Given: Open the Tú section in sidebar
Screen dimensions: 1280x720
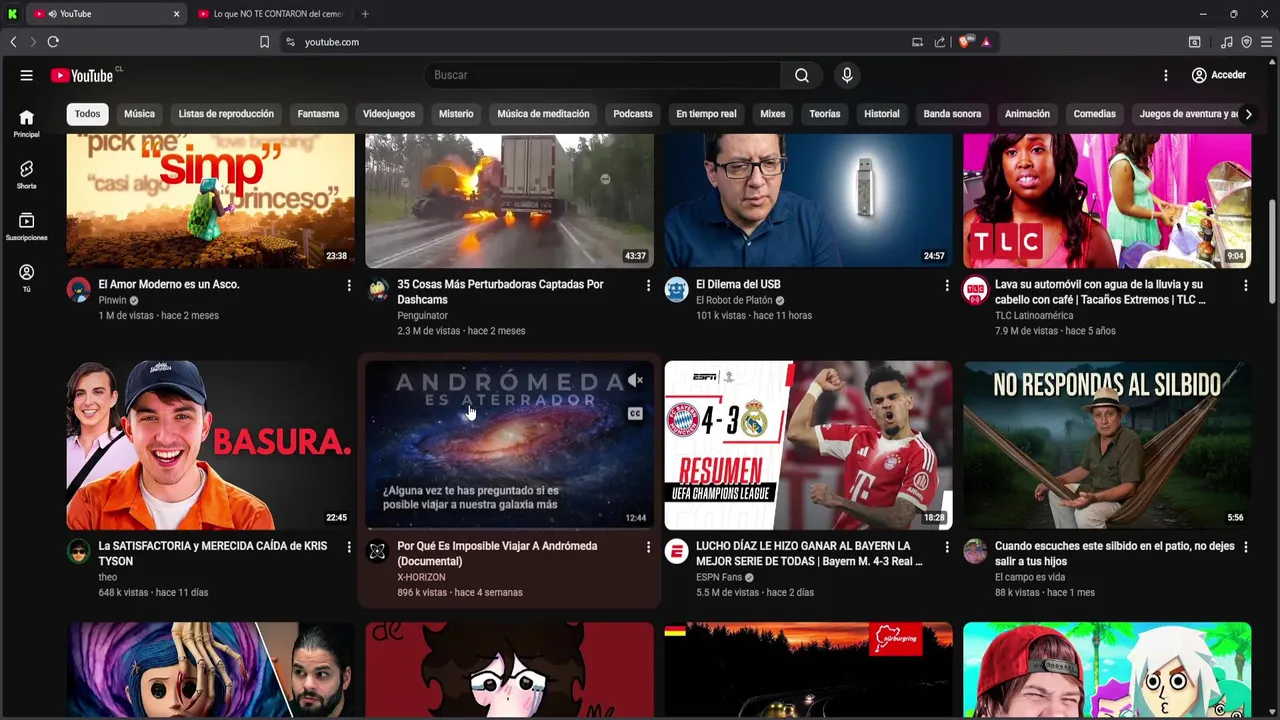Looking at the screenshot, I should (x=27, y=278).
